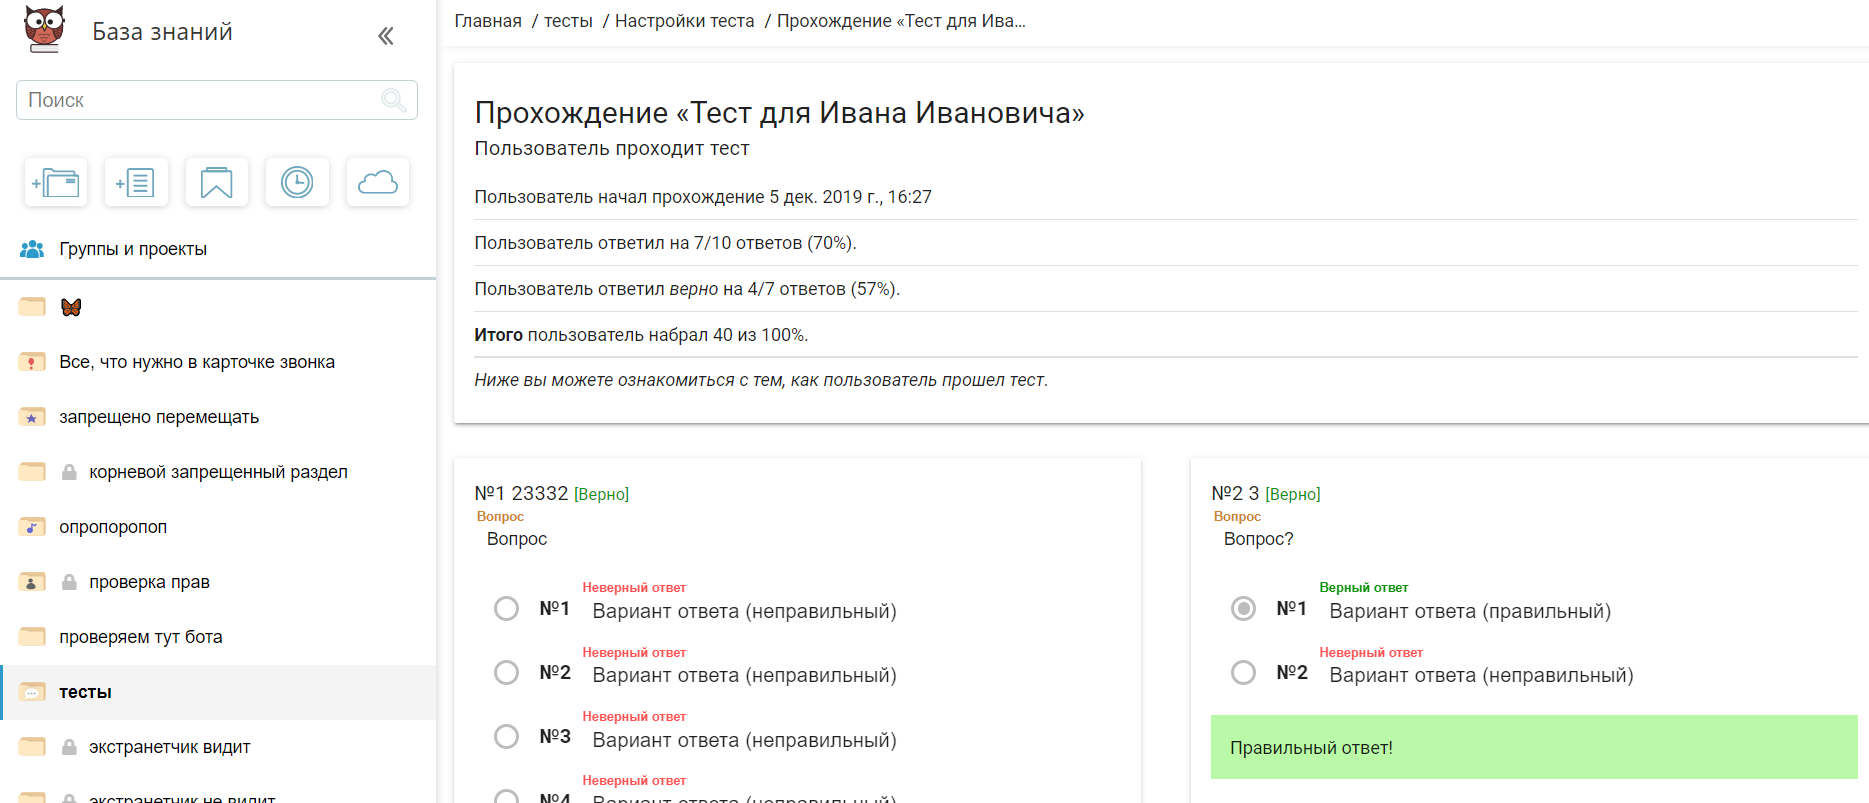Click folder icon for запрещено перемещать
The height and width of the screenshot is (803, 1869).
coord(32,417)
